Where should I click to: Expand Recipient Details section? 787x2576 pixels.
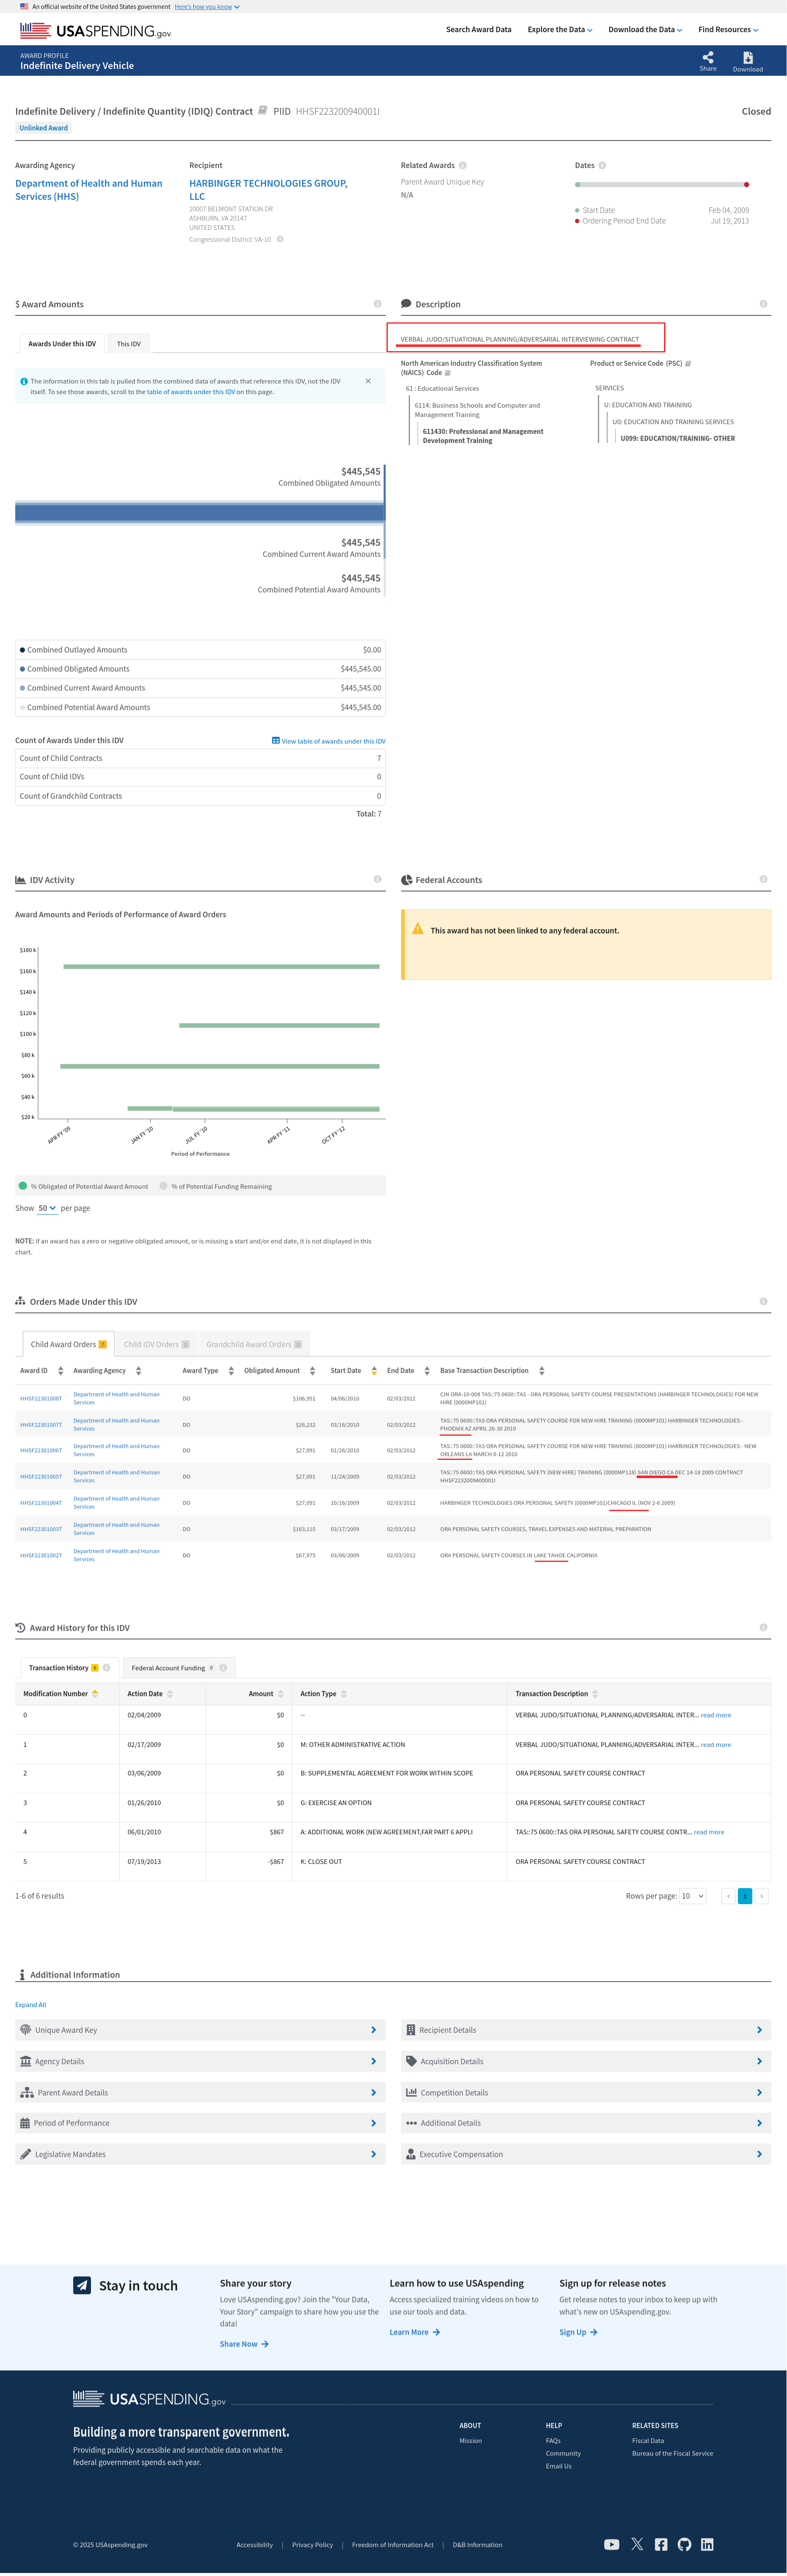tap(586, 2030)
